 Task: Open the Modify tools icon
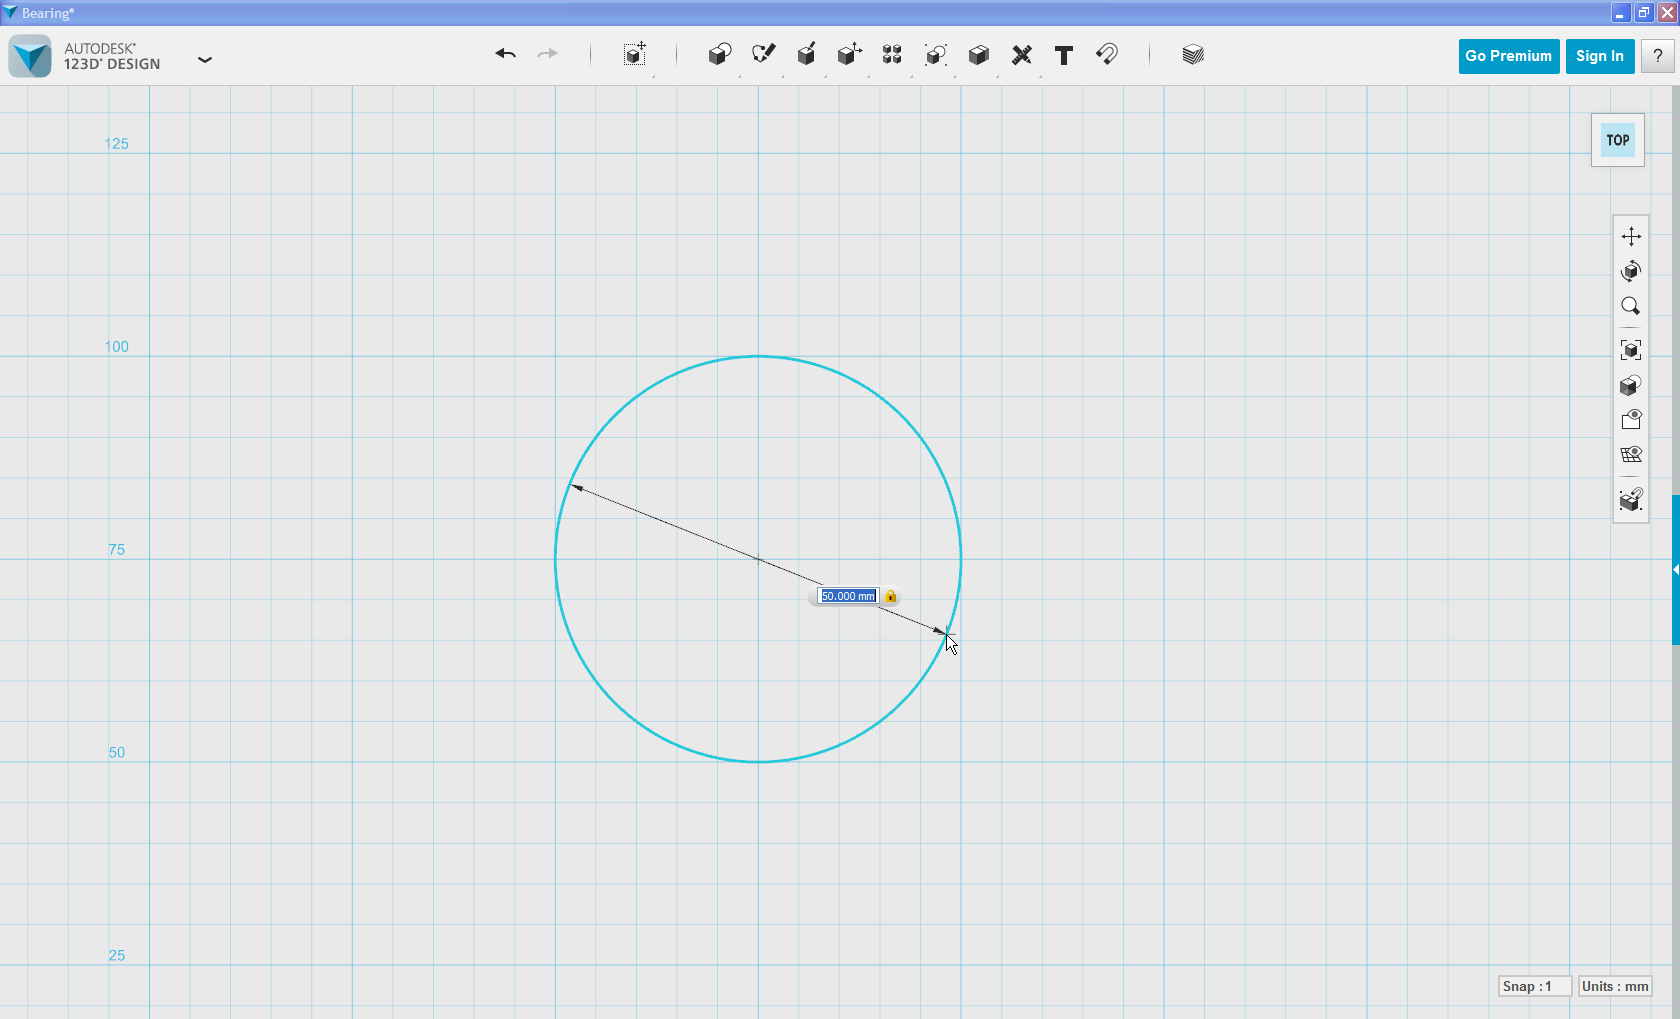pos(849,55)
